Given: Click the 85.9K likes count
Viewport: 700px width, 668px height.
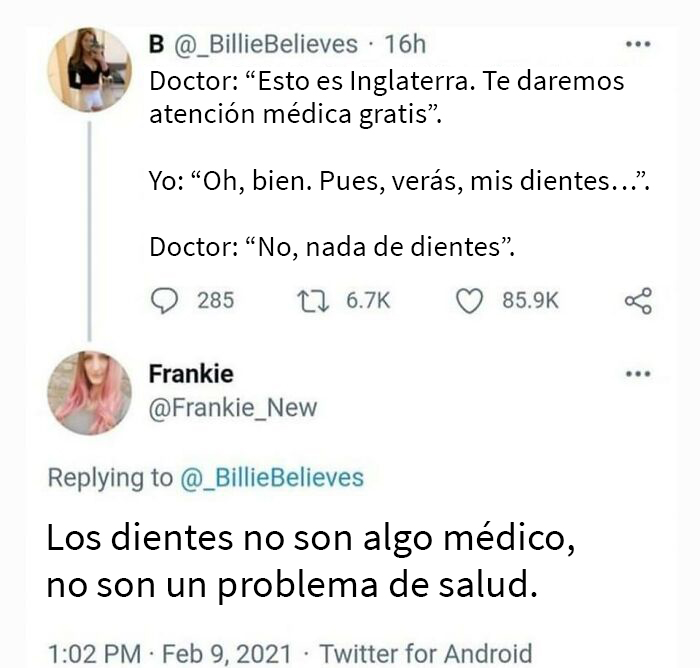Looking at the screenshot, I should tap(530, 300).
